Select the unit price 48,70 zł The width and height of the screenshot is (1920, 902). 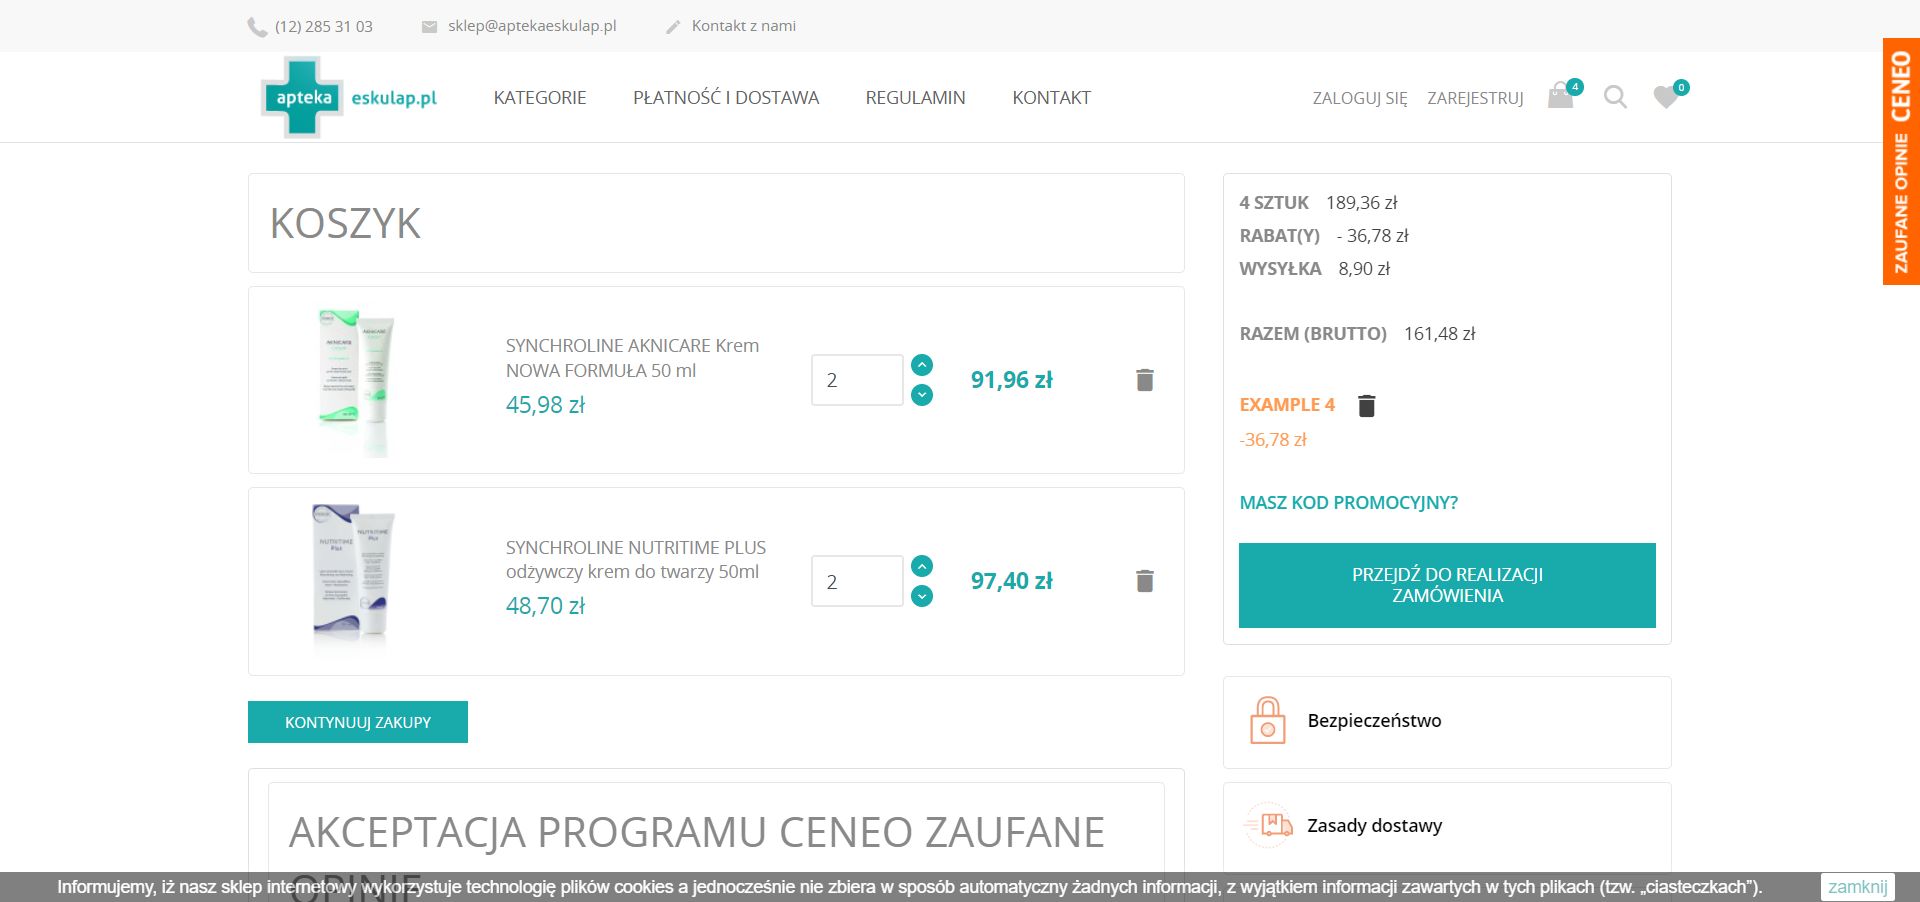(545, 606)
